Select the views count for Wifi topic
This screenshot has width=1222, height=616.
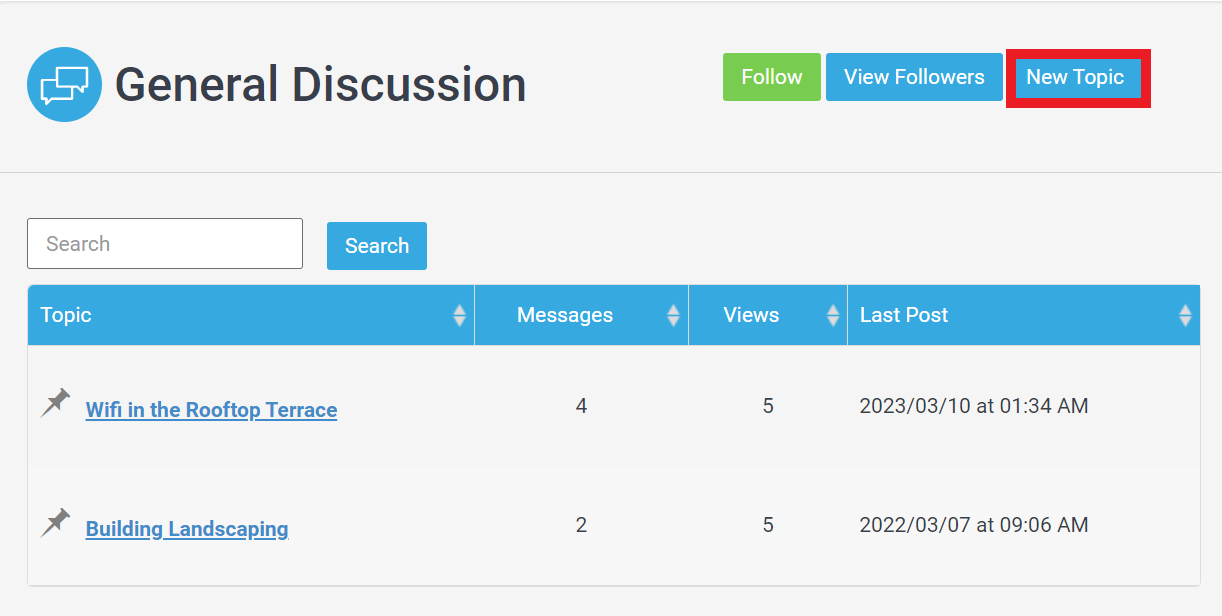(768, 406)
